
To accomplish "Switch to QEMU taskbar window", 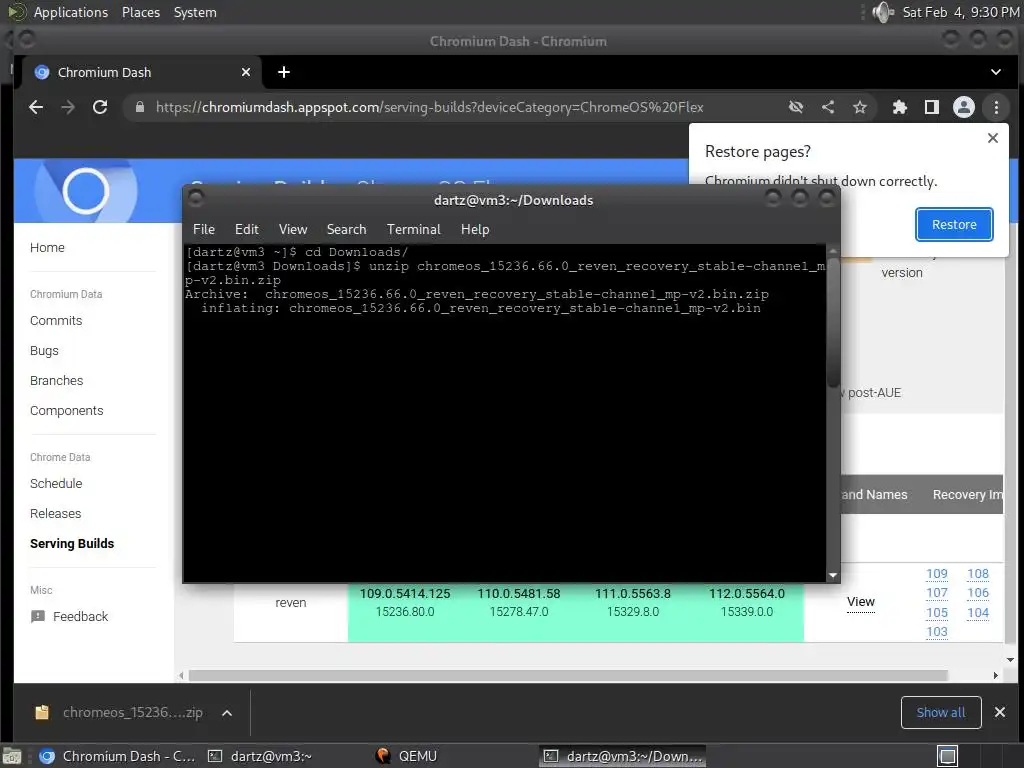I will click(407, 756).
